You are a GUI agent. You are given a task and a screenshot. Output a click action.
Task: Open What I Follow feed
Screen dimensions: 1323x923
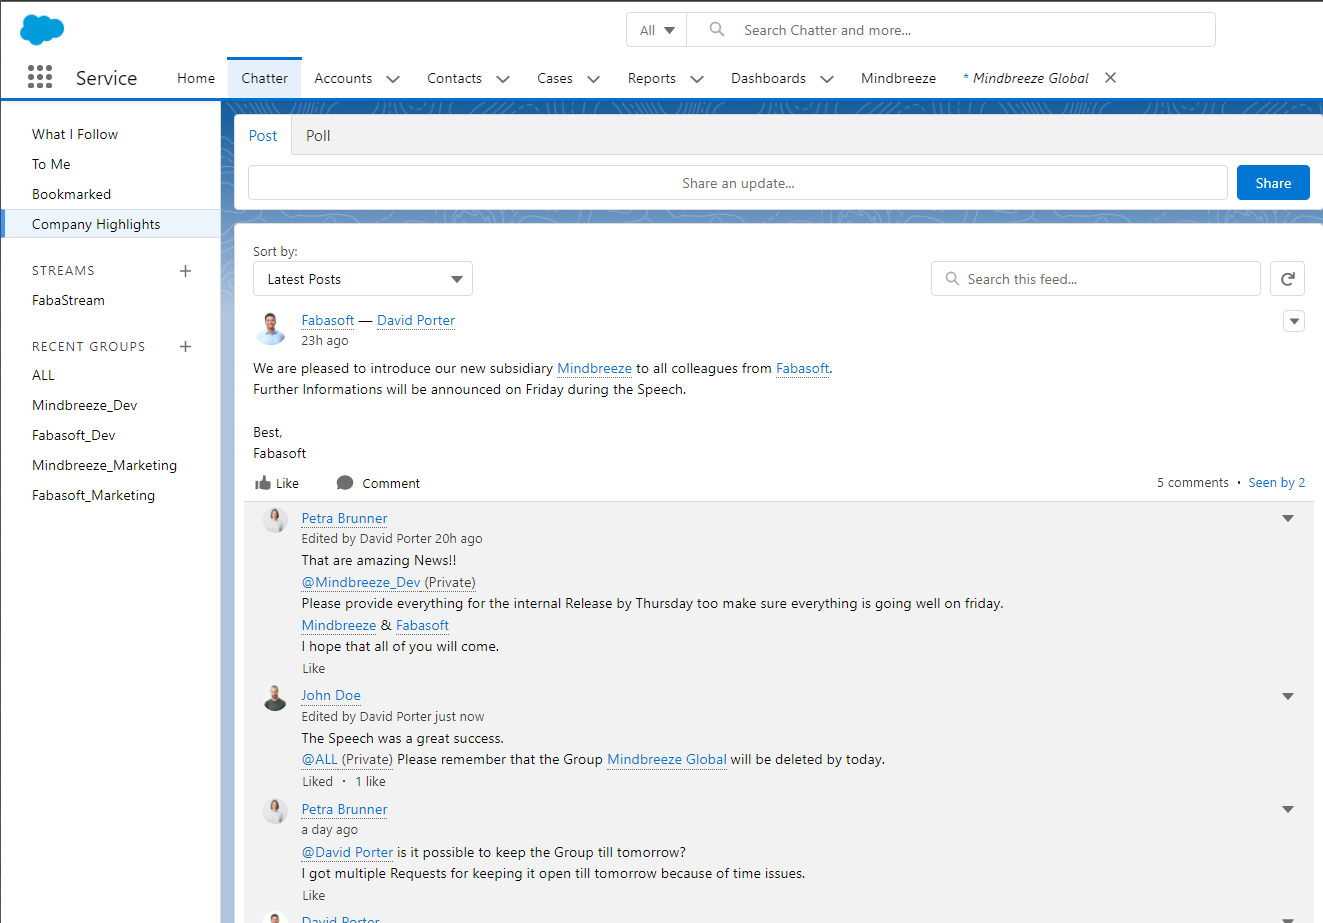pos(75,134)
